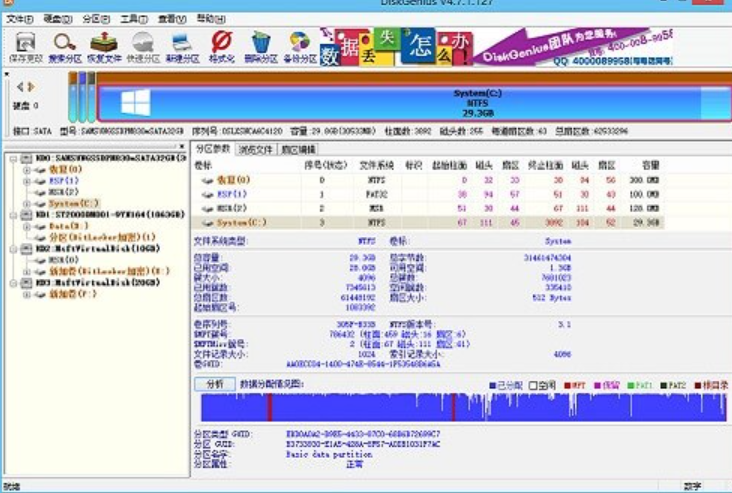Open the 文件(F) menu
732x493 pixels.
(19, 19)
